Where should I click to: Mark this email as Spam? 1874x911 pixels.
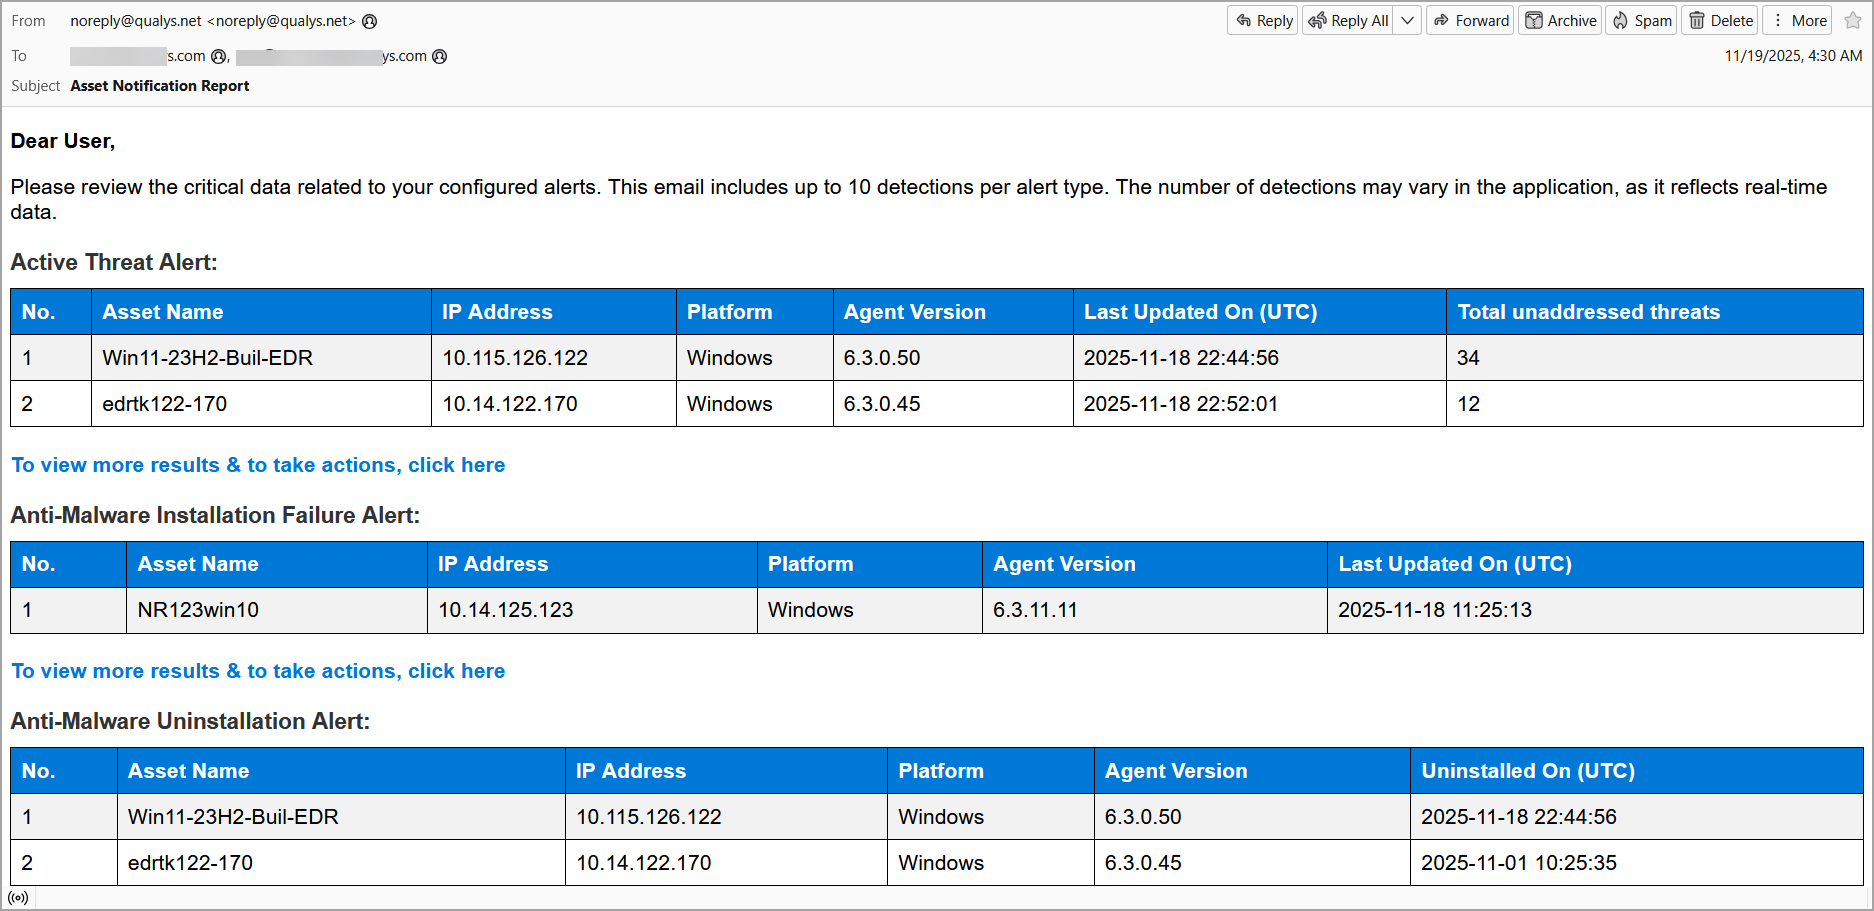click(x=1641, y=21)
